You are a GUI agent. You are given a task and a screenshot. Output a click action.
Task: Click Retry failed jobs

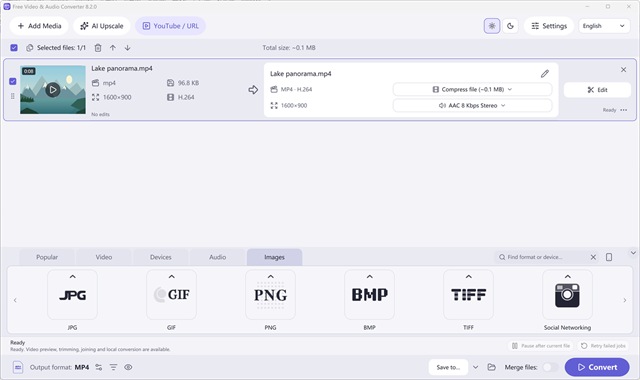click(603, 346)
